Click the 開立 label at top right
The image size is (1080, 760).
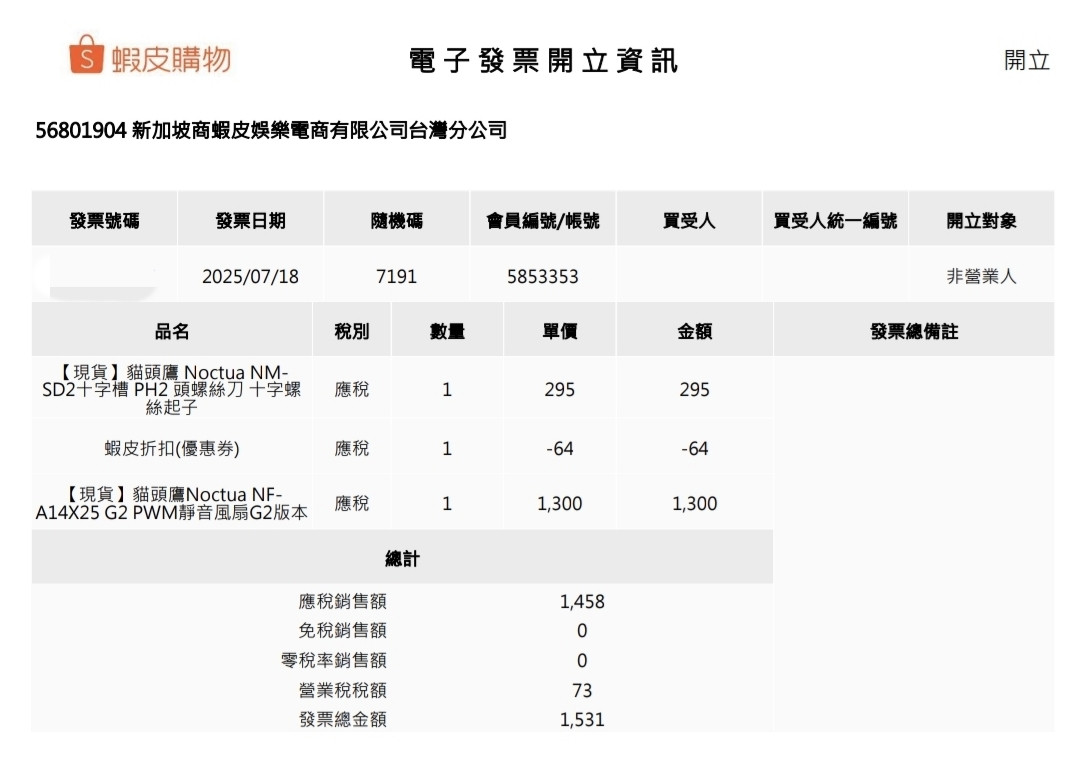tap(1027, 60)
